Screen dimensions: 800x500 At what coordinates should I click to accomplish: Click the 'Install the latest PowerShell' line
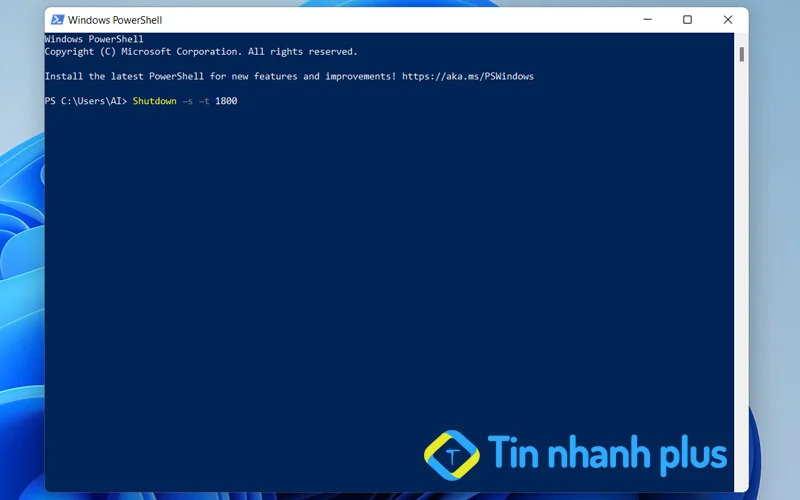(289, 77)
